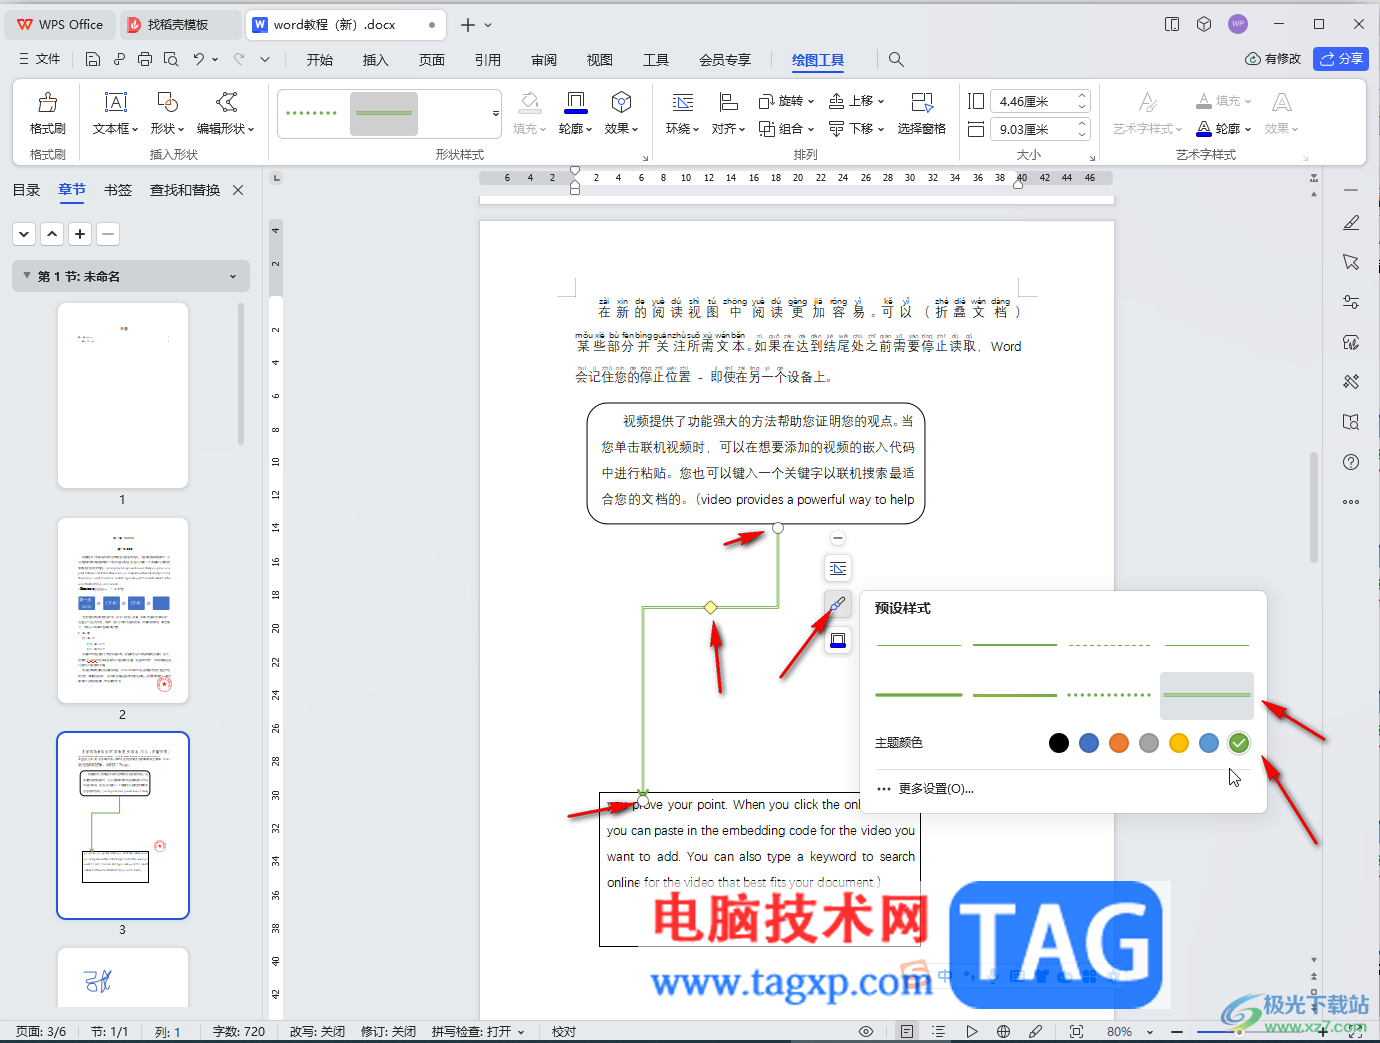Open the Bring Forward (上移) dropdown
The width and height of the screenshot is (1380, 1043).
pos(881,101)
